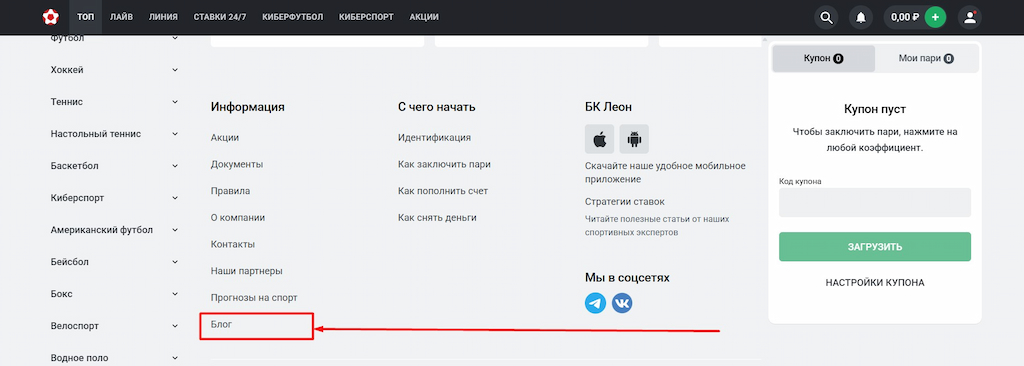Click the Код купона input field
The height and width of the screenshot is (366, 1024).
(x=875, y=203)
